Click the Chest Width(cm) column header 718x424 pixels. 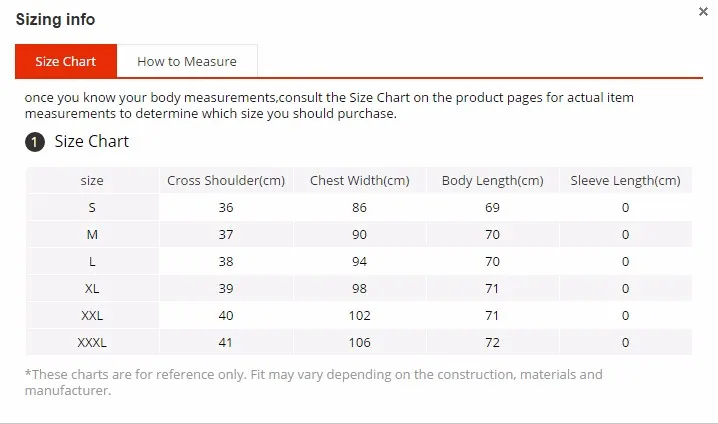359,180
